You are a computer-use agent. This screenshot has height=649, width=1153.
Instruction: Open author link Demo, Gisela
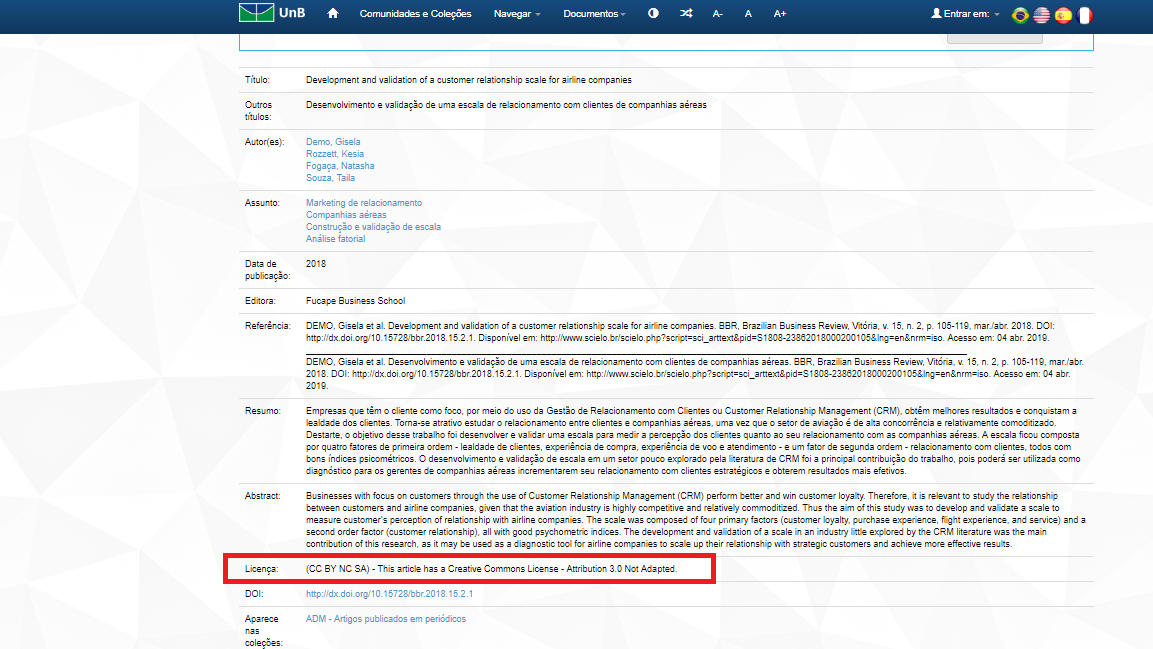click(333, 142)
